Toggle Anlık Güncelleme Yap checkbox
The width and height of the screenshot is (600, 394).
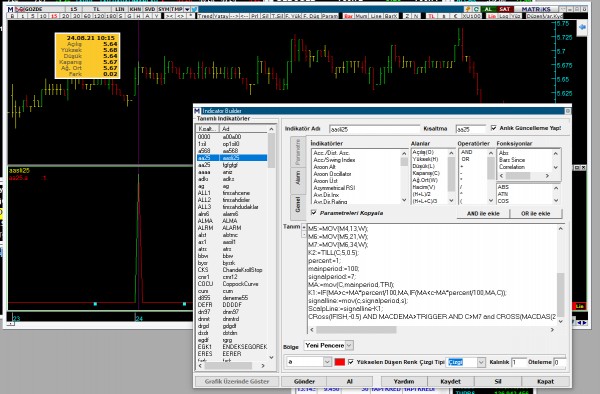(494, 128)
